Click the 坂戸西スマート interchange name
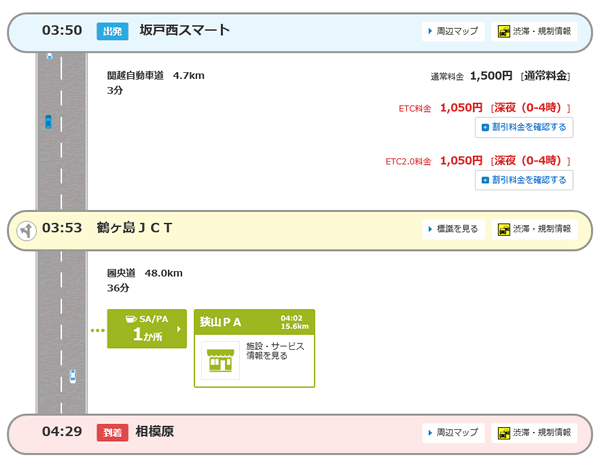Screen dimensions: 600x462 coord(185,31)
